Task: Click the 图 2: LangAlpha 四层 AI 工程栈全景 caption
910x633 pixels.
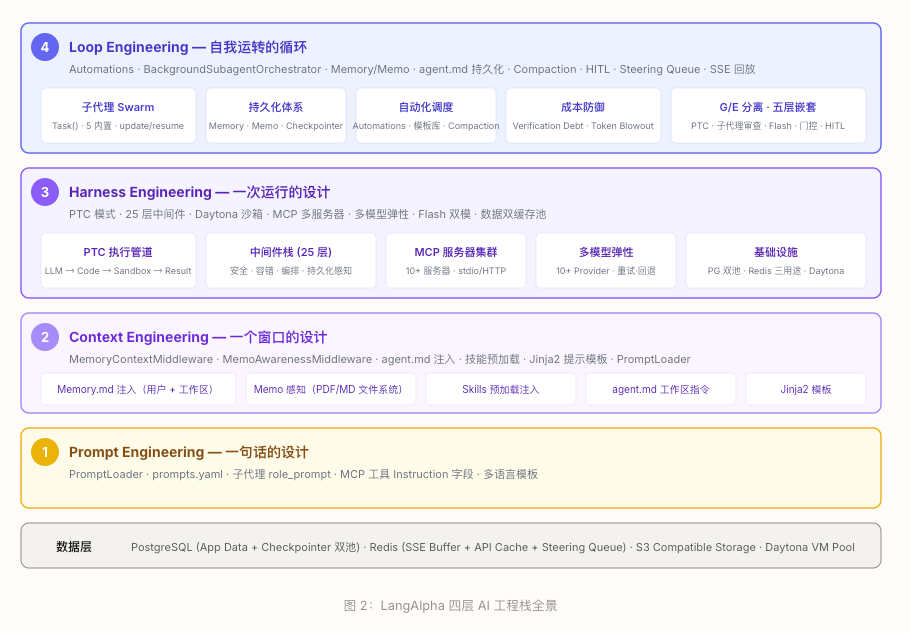Action: [450, 606]
